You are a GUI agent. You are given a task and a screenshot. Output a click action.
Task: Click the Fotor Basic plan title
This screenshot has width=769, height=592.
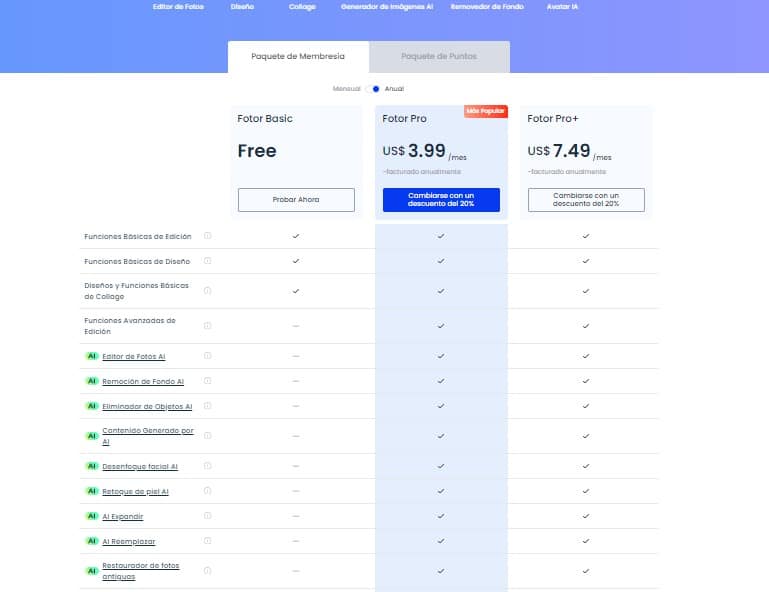click(x=265, y=119)
